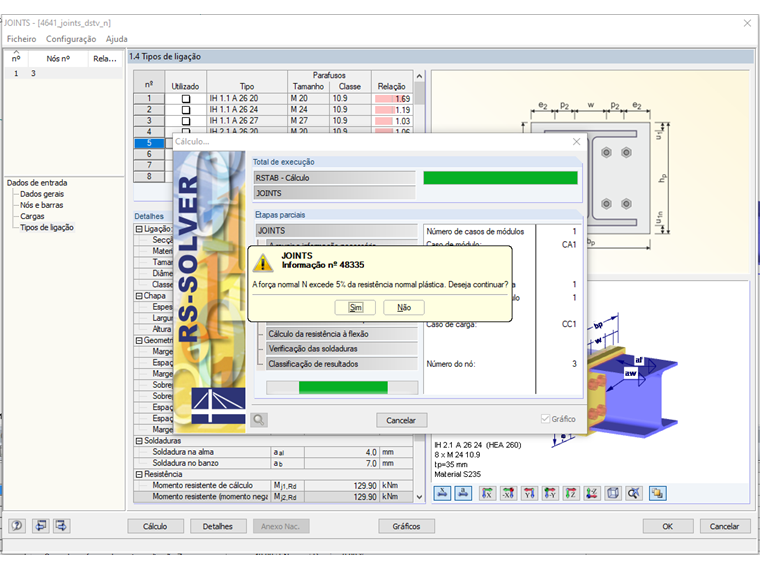Check Utilizado box for row 1
Screen dimensions: 760x570
pyautogui.click(x=186, y=99)
